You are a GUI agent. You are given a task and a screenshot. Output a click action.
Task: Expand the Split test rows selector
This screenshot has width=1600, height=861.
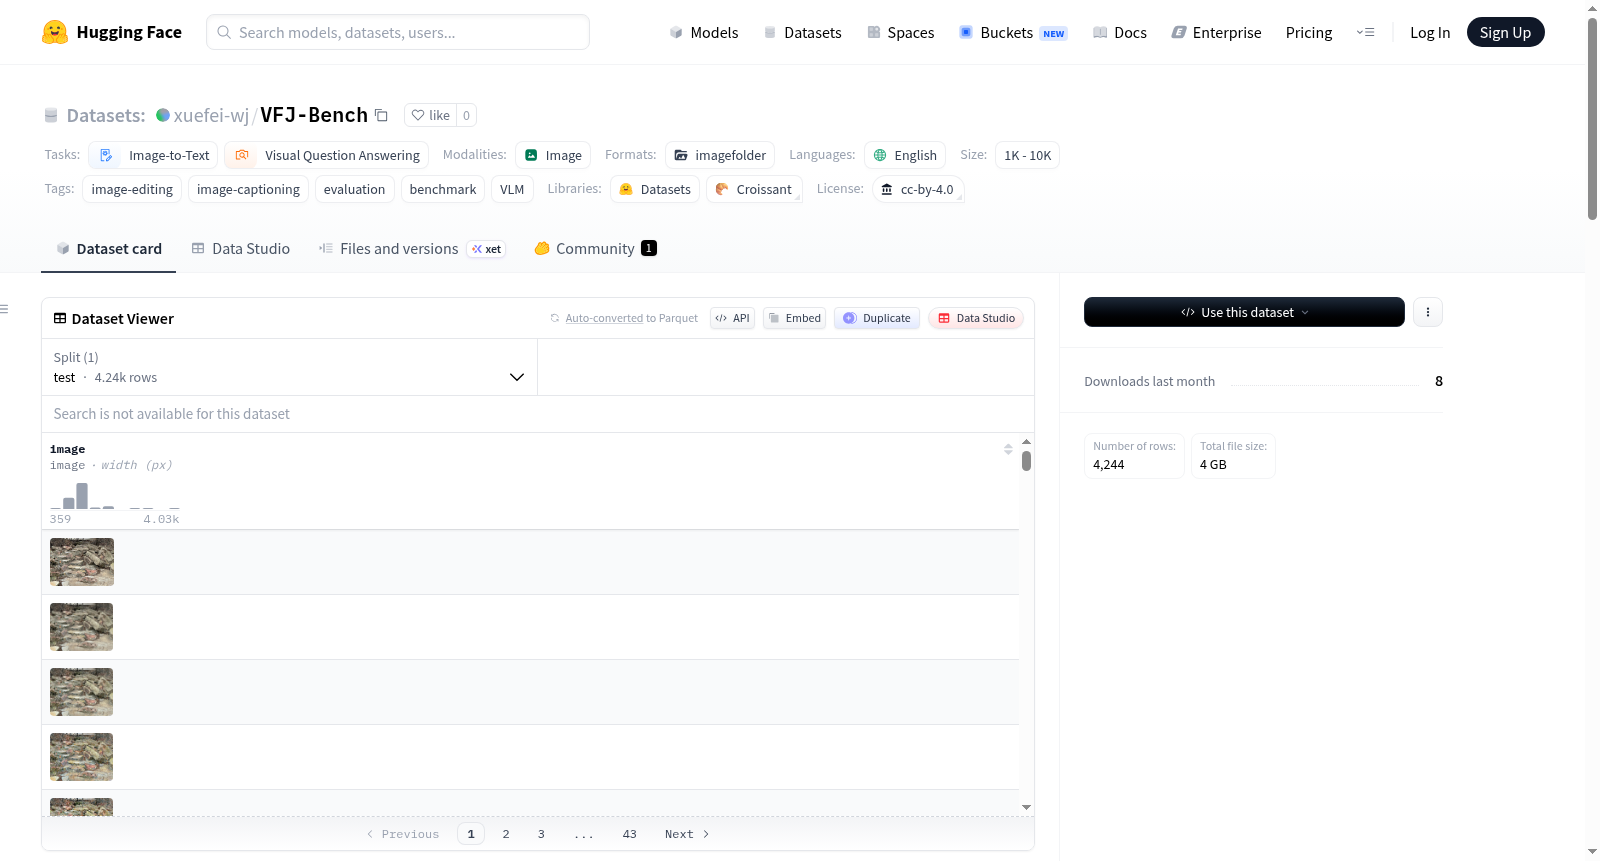tap(289, 367)
